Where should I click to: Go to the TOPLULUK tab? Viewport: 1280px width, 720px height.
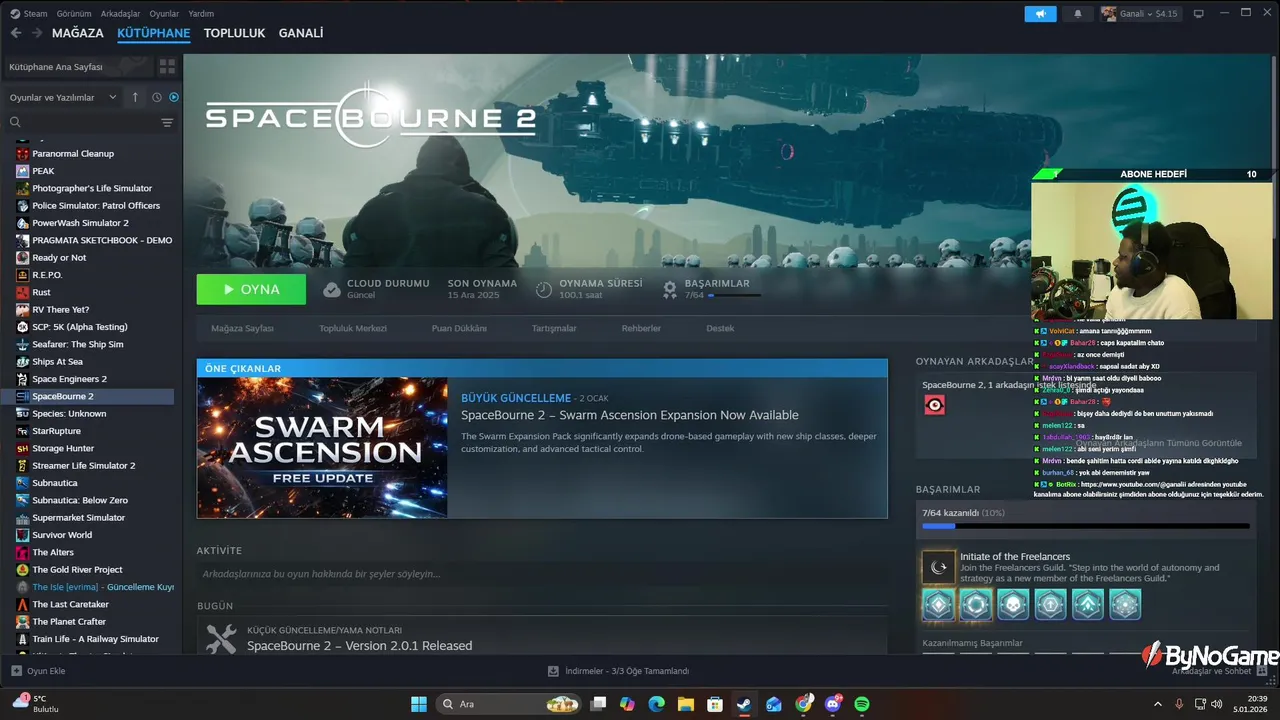234,33
